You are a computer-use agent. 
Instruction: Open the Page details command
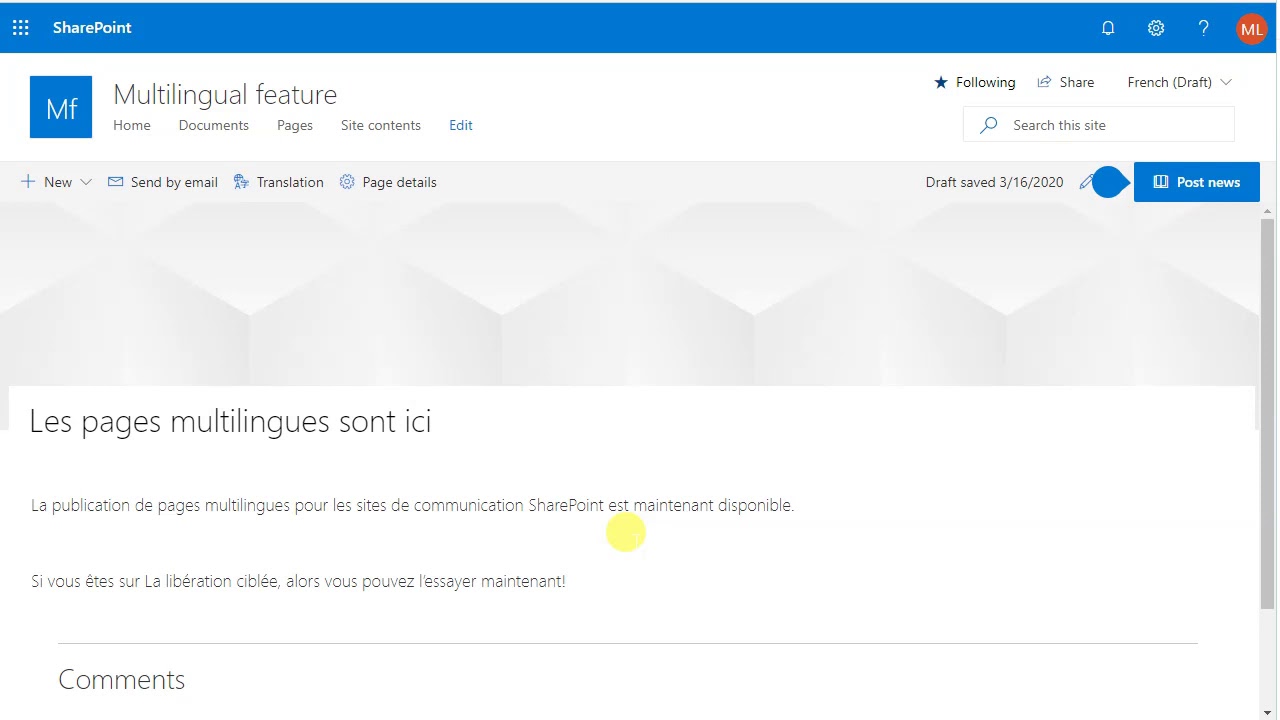pyautogui.click(x=388, y=182)
